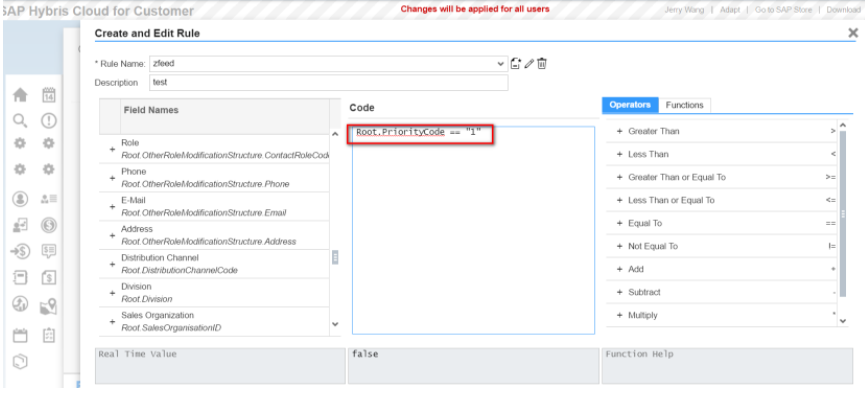Open the box package icon in sidebar

pyautogui.click(x=20, y=362)
